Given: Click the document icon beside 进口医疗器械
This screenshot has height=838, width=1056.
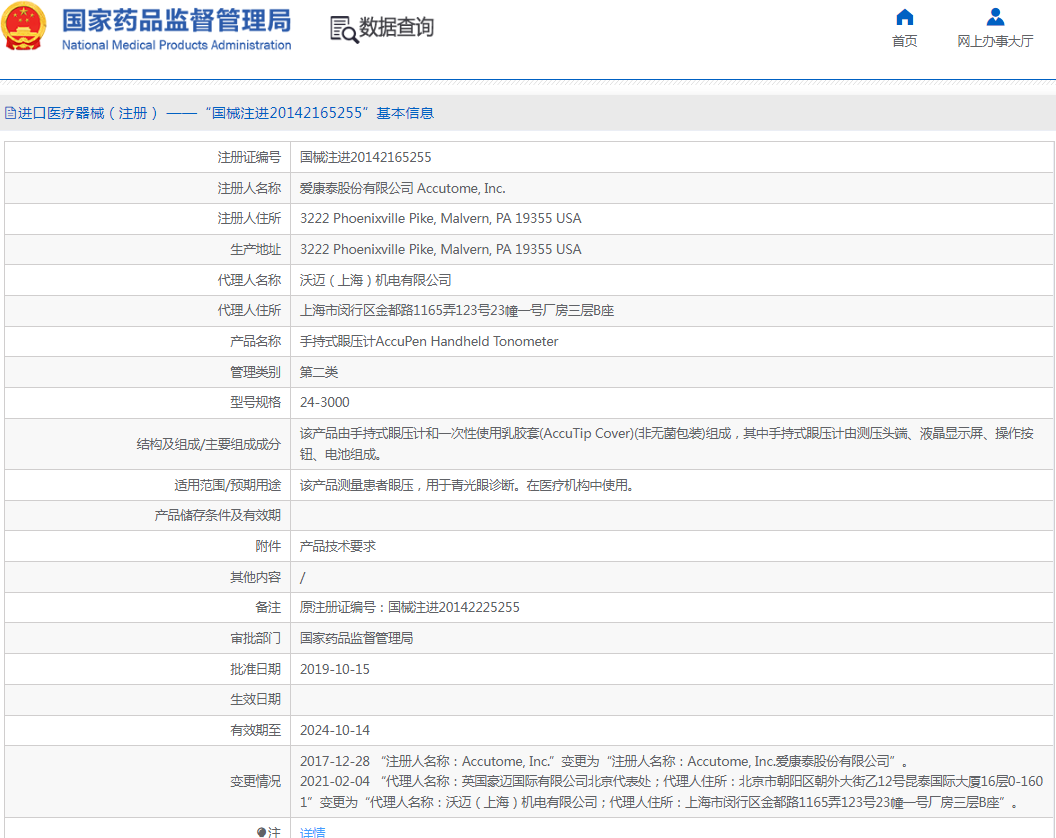Looking at the screenshot, I should pos(10,114).
